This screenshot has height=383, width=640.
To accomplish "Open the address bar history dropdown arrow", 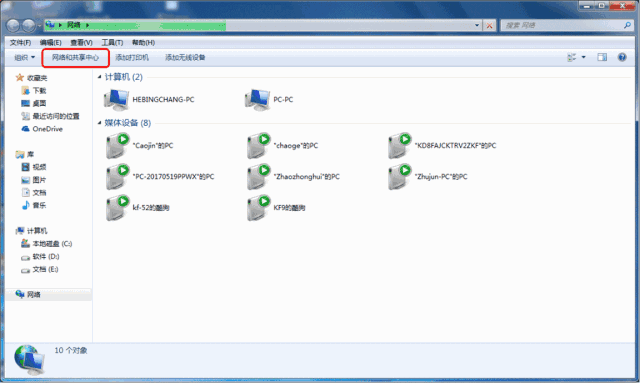I will [477, 25].
